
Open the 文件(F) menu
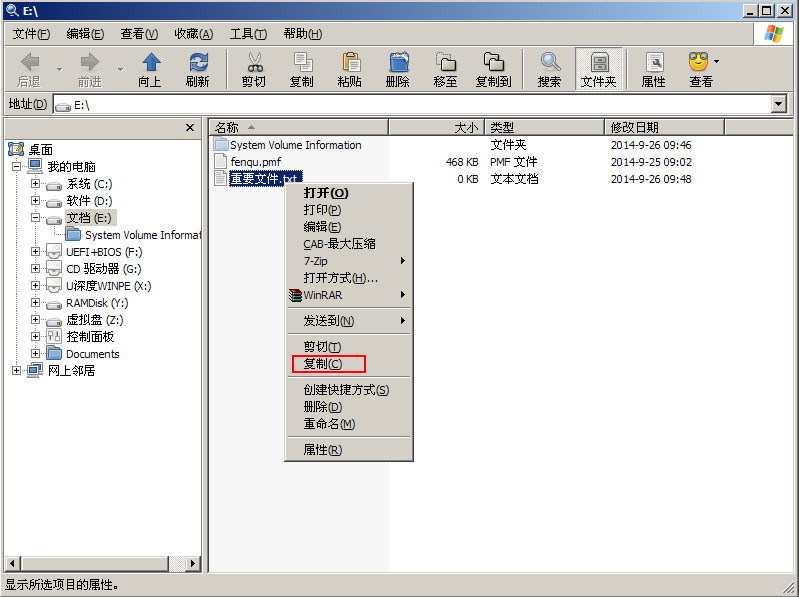click(x=31, y=34)
